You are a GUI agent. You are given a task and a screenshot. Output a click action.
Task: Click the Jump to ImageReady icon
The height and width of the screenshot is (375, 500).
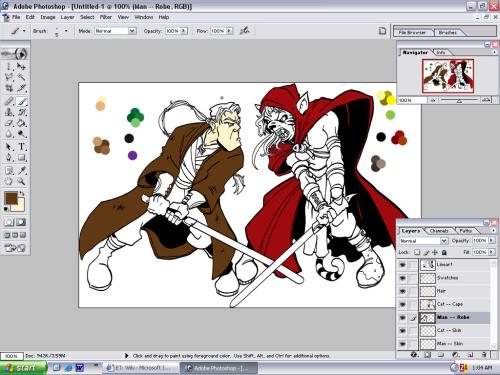tap(15, 248)
